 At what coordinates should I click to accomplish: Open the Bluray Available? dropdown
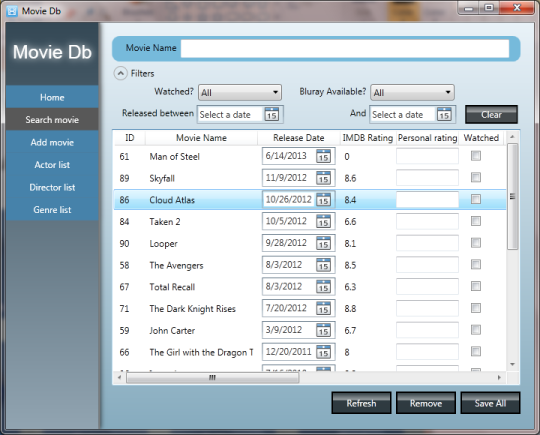coord(412,92)
